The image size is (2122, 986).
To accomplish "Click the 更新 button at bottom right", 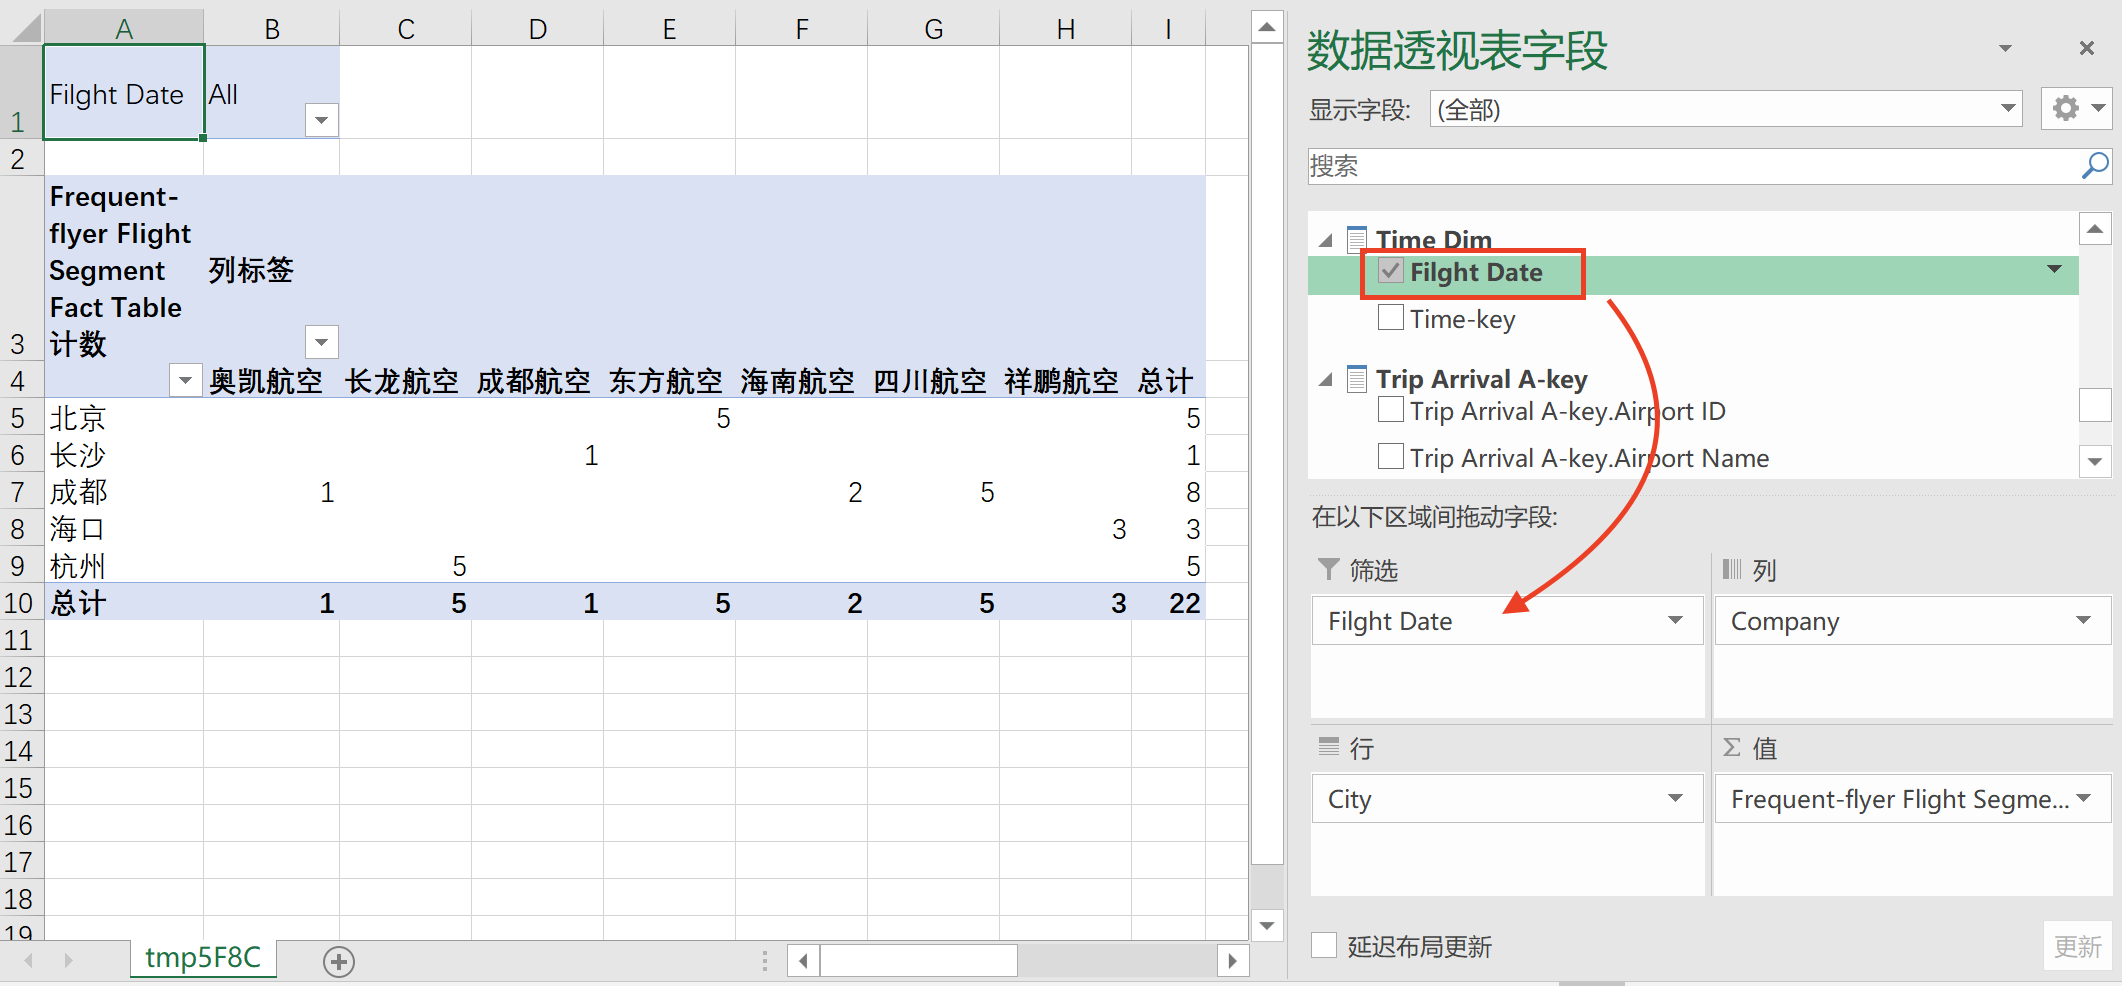I will [2078, 946].
